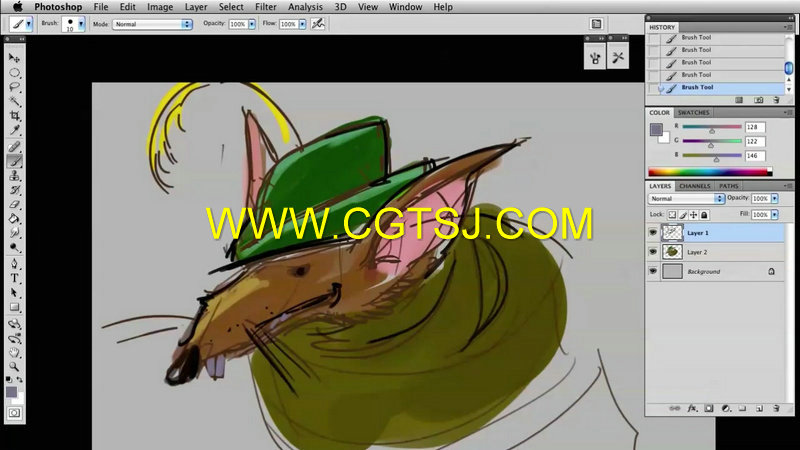The image size is (800, 450).
Task: Create a new adjustment layer
Action: pos(726,408)
